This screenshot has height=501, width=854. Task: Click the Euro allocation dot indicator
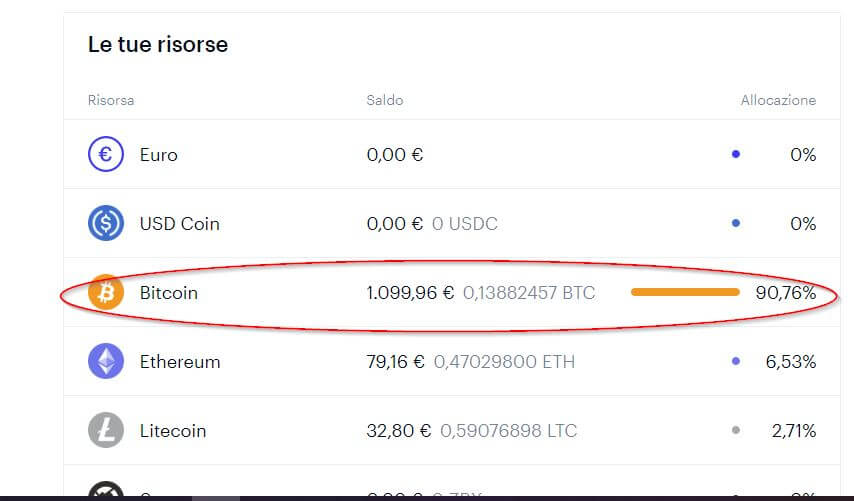(x=736, y=154)
